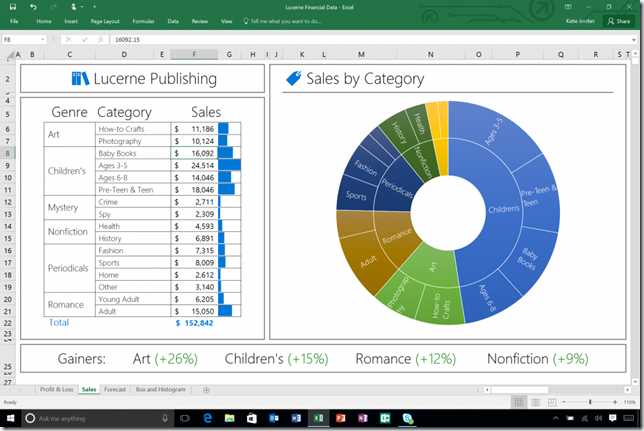Click the Sales by Category tag icon
The height and width of the screenshot is (431, 644).
(x=294, y=78)
